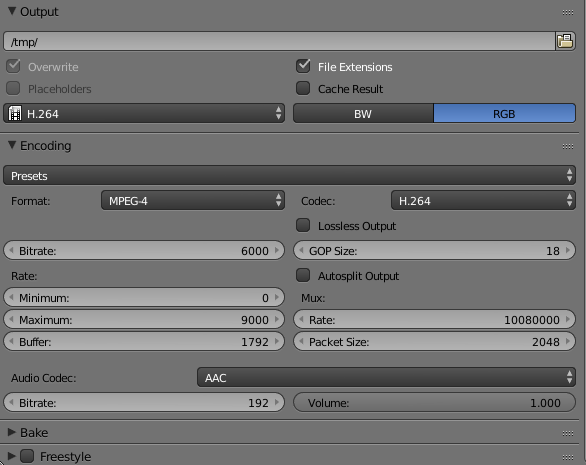The width and height of the screenshot is (586, 465).
Task: Increase Packet Size with right arrow
Action: [x=568, y=342]
